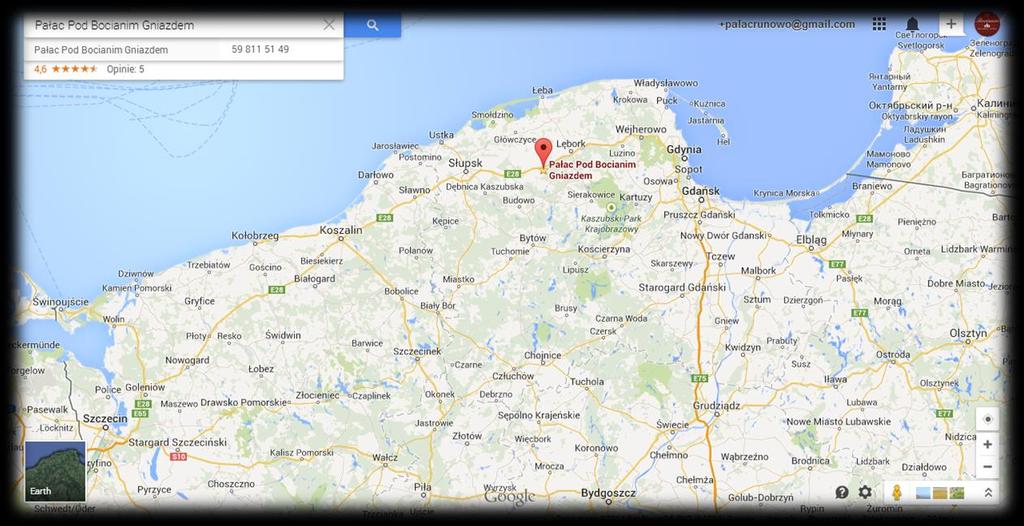Expand the imagery strip with double chevron
The image size is (1024, 526).
pyautogui.click(x=989, y=493)
